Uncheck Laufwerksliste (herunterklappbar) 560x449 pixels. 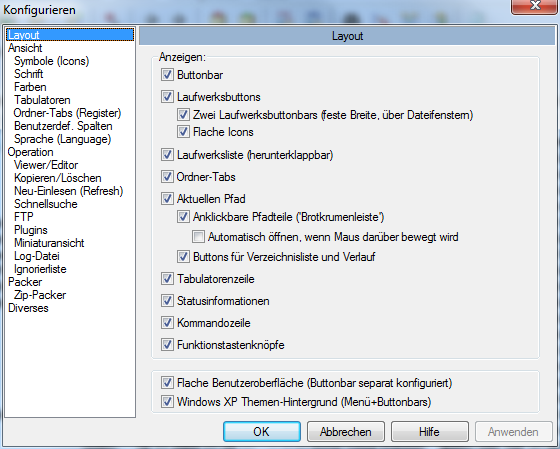click(x=167, y=155)
